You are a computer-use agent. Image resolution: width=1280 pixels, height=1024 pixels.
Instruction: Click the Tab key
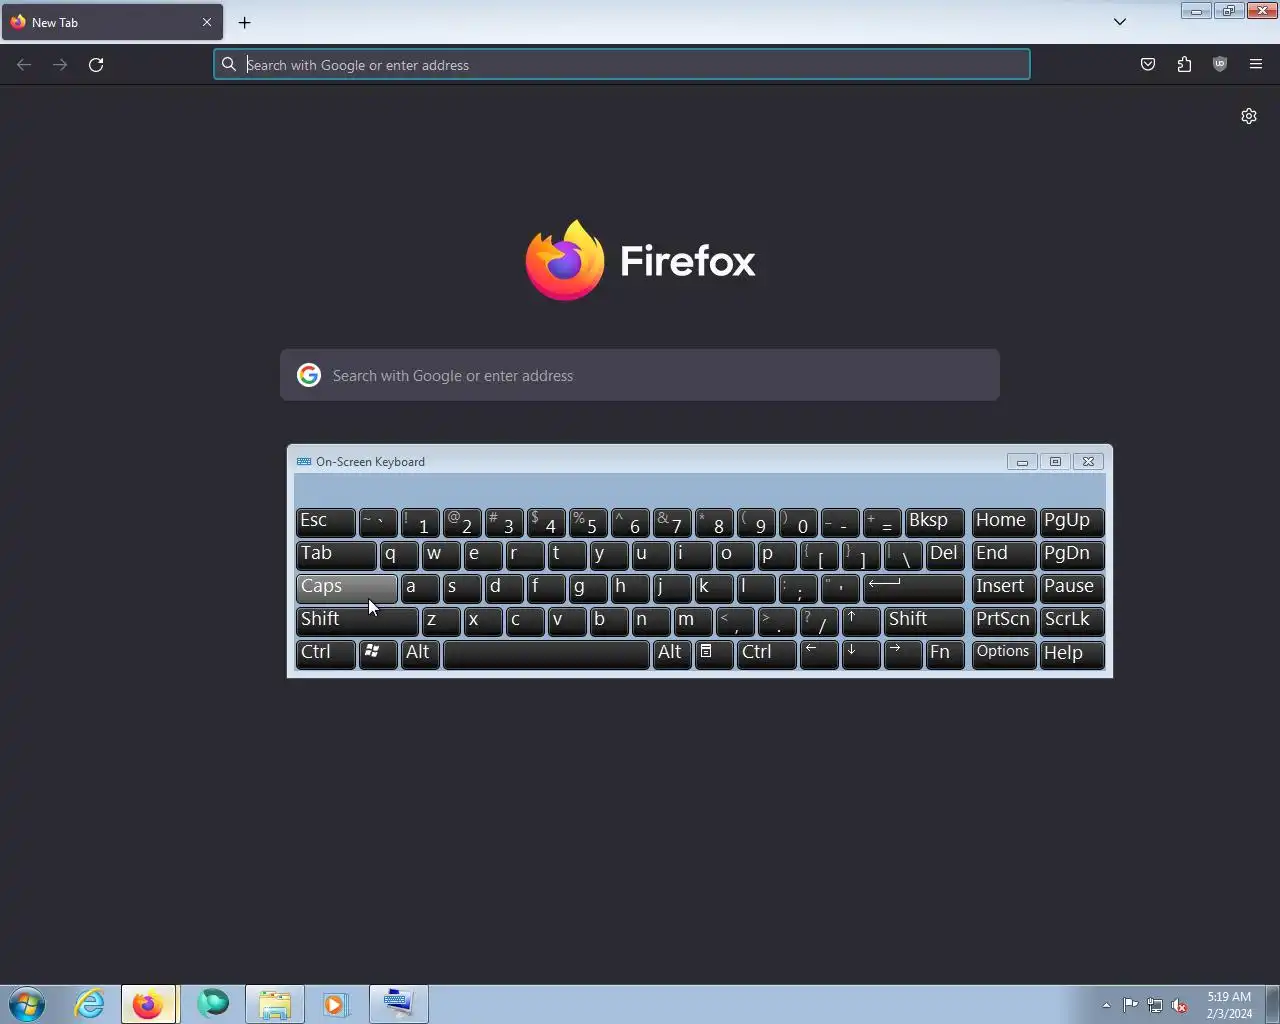point(336,554)
